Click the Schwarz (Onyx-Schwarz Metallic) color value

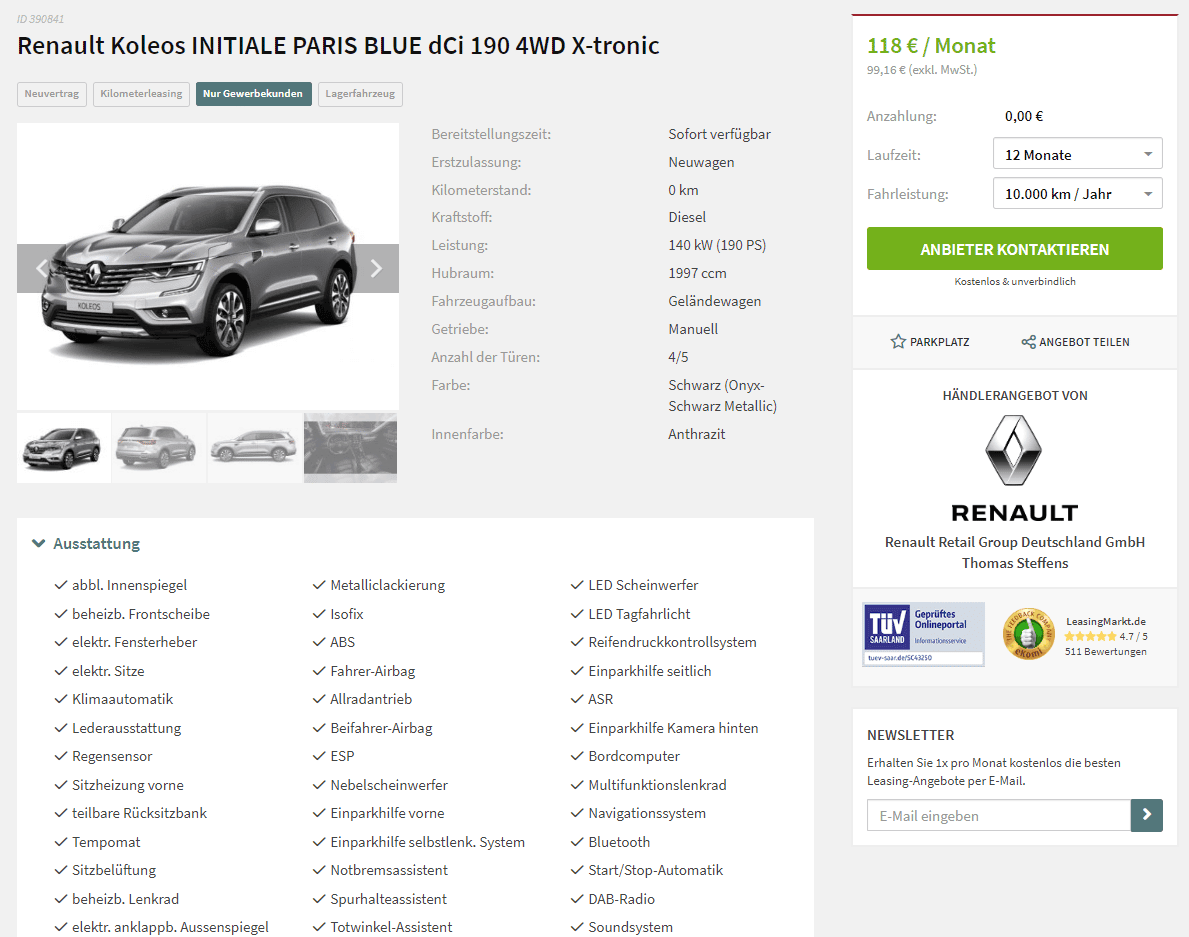723,396
